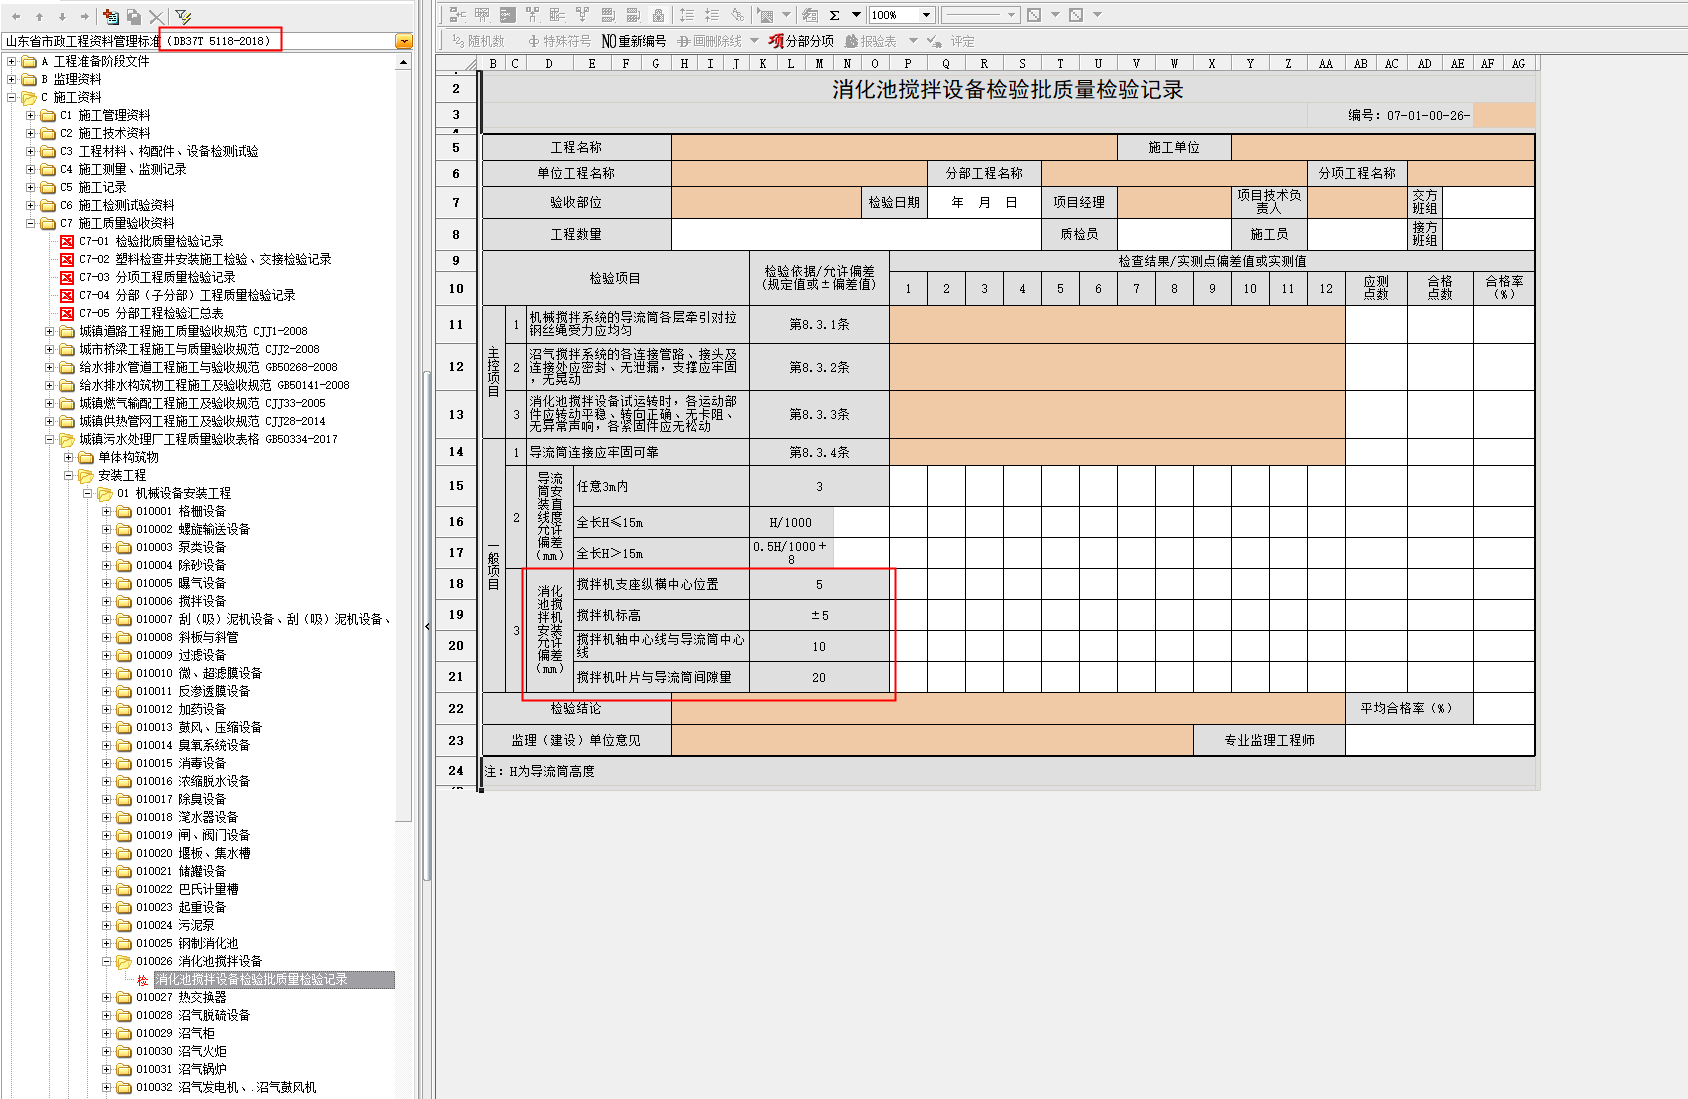This screenshot has width=1688, height=1099.
Task: Click the filter funnel icon
Action: point(183,17)
